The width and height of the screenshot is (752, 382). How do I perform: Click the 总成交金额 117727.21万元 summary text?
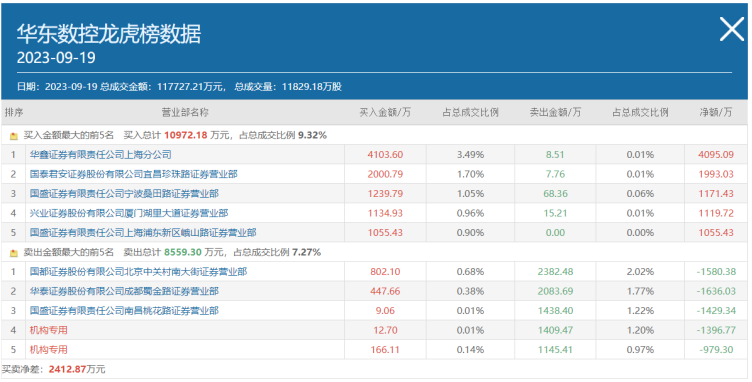(162, 87)
